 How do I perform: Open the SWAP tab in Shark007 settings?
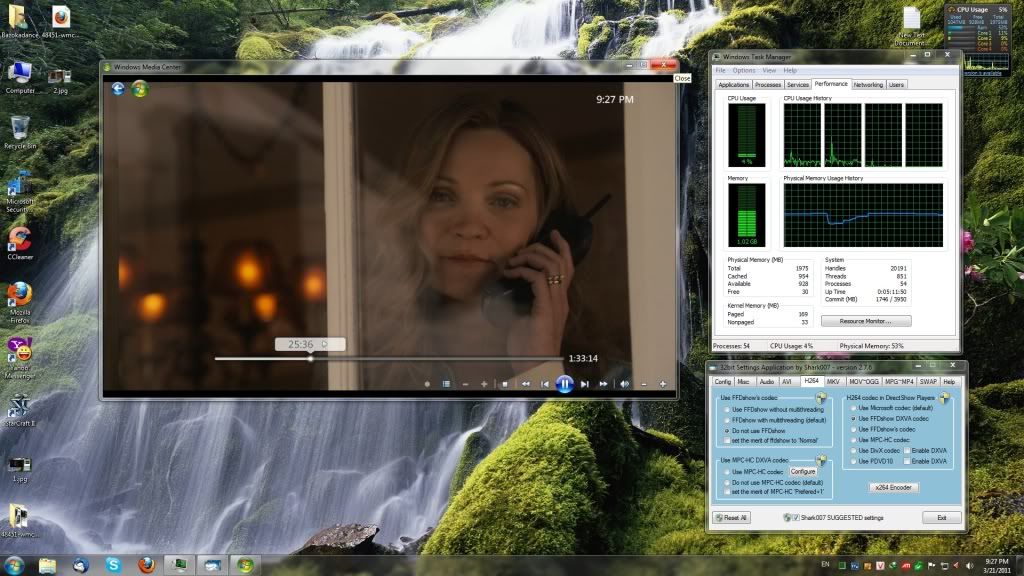[927, 381]
